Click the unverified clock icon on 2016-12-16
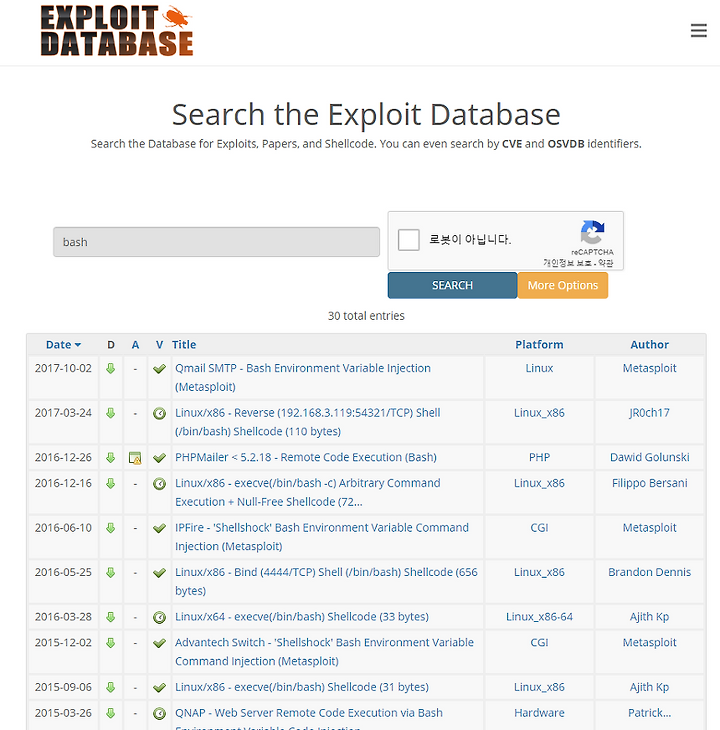Screen dimensions: 720x730 159,484
